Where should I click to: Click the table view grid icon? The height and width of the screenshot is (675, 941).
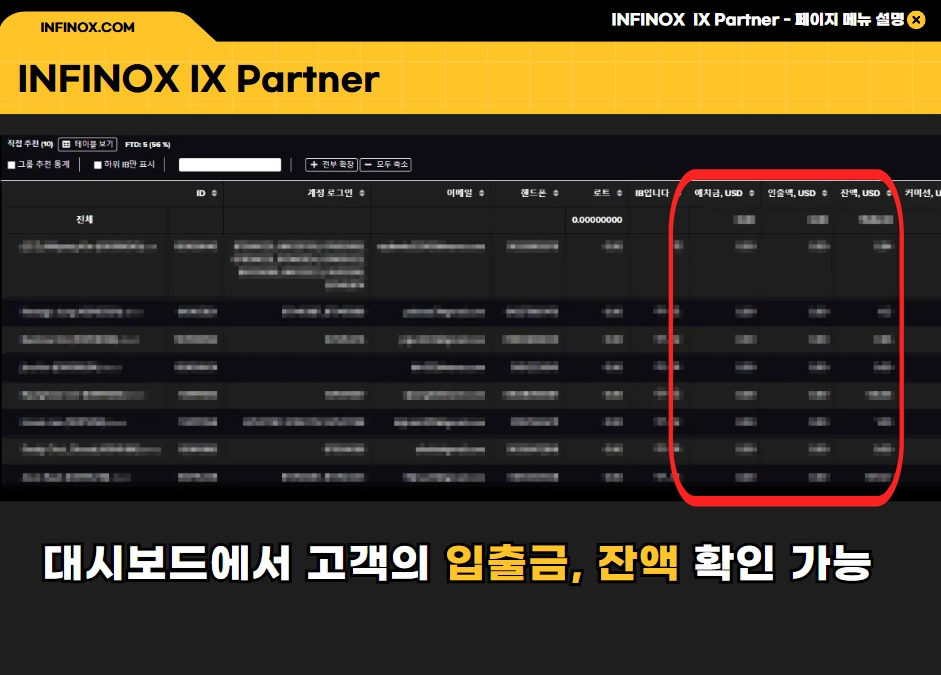67,144
